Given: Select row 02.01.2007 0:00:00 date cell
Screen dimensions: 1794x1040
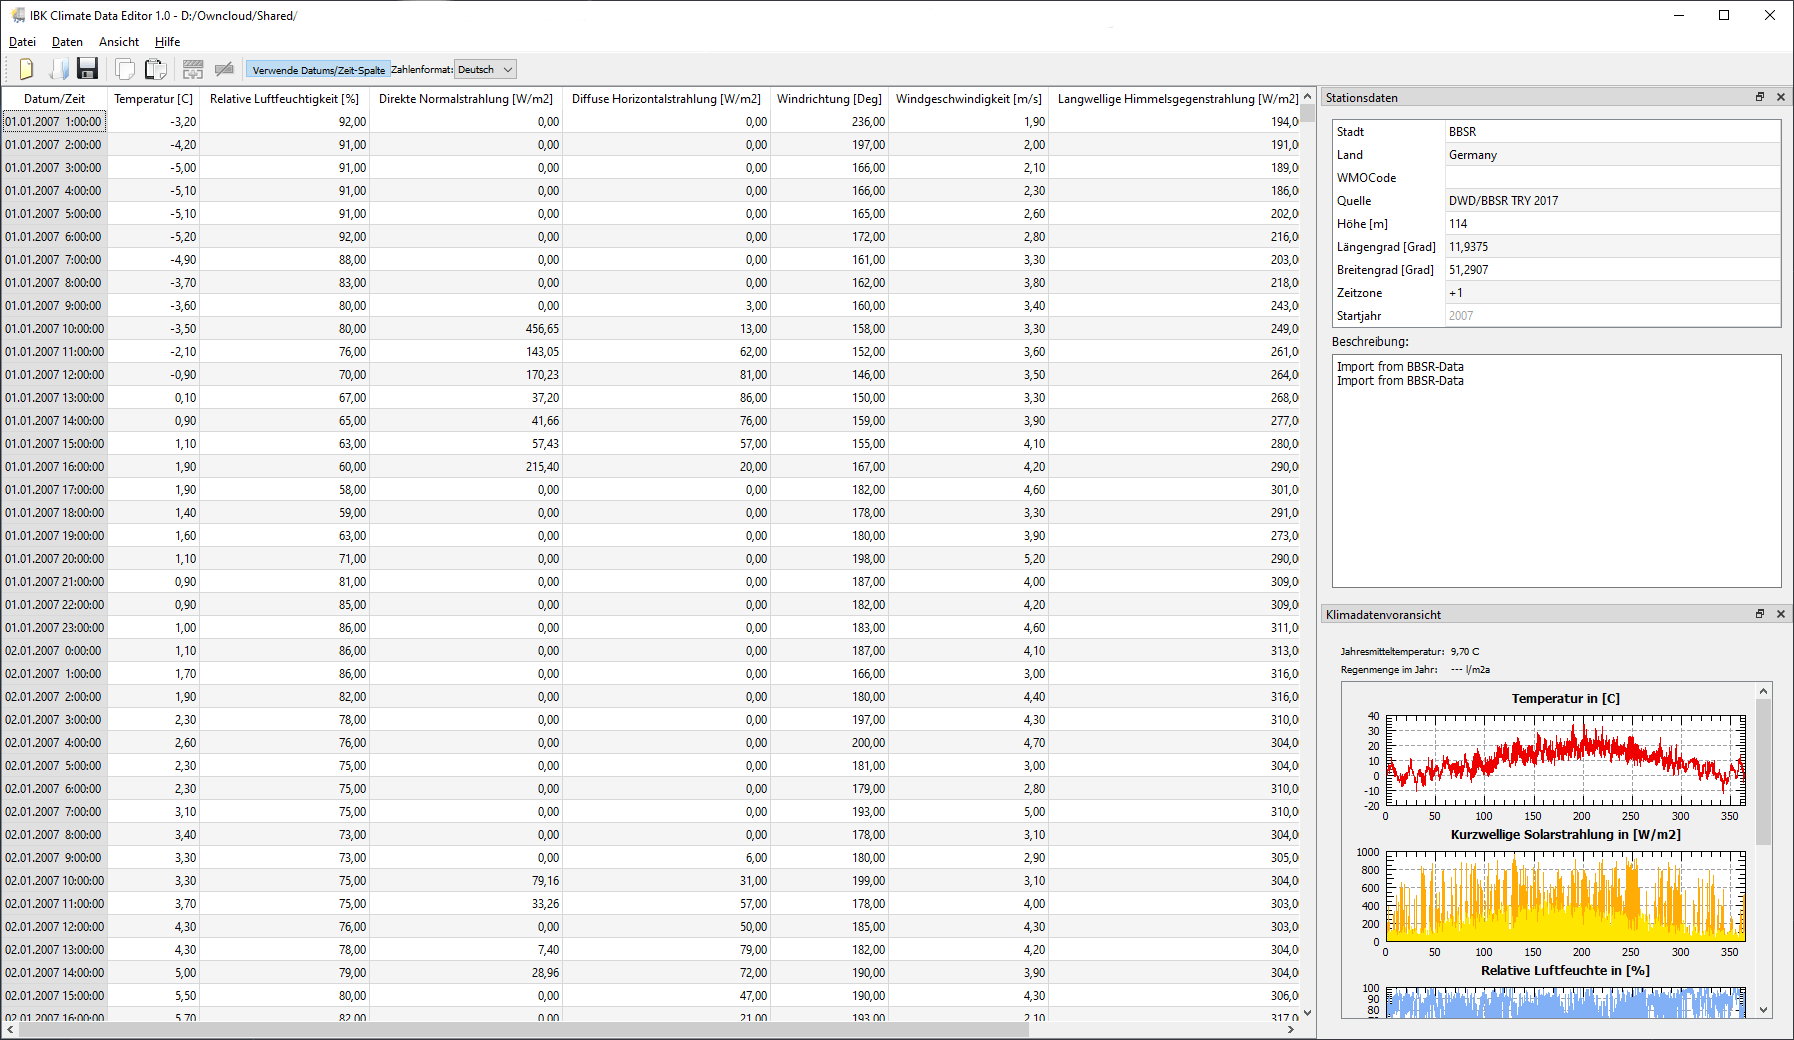Looking at the screenshot, I should point(54,651).
